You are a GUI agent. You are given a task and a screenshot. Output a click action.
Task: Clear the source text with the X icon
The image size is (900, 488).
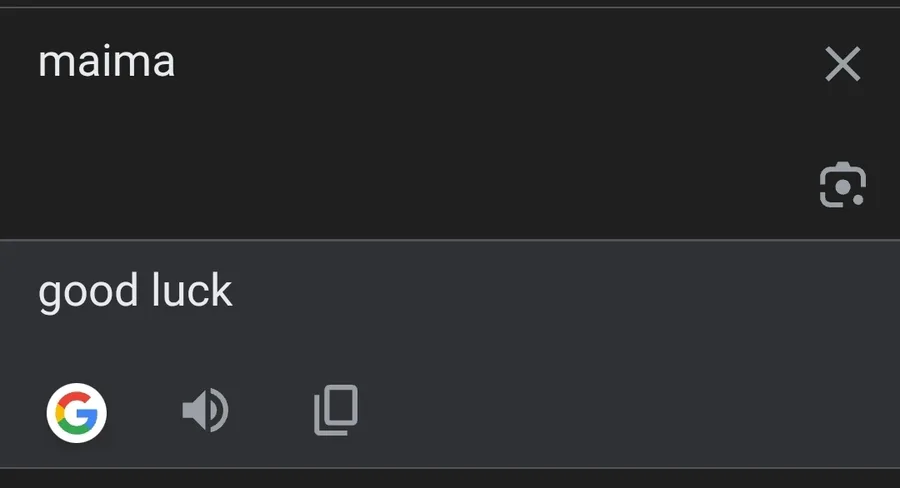point(843,64)
